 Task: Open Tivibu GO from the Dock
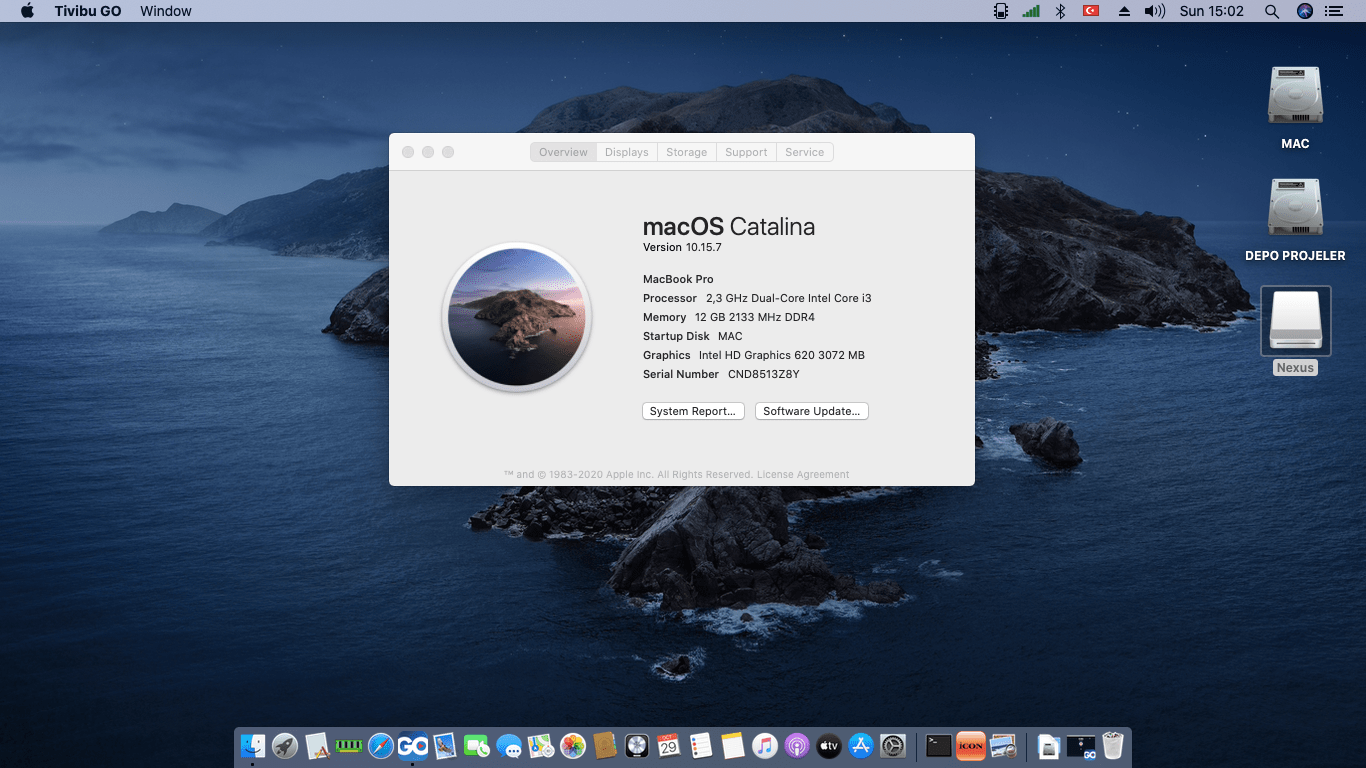click(413, 746)
